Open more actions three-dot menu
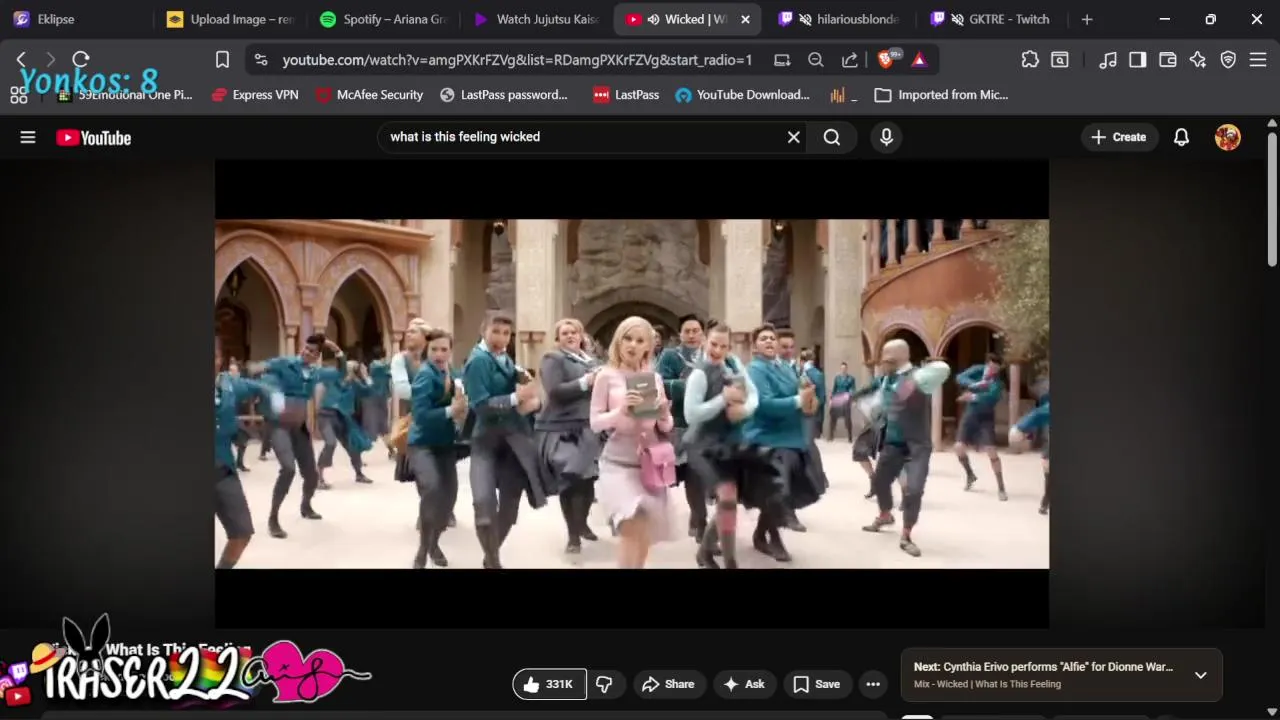 click(x=873, y=684)
